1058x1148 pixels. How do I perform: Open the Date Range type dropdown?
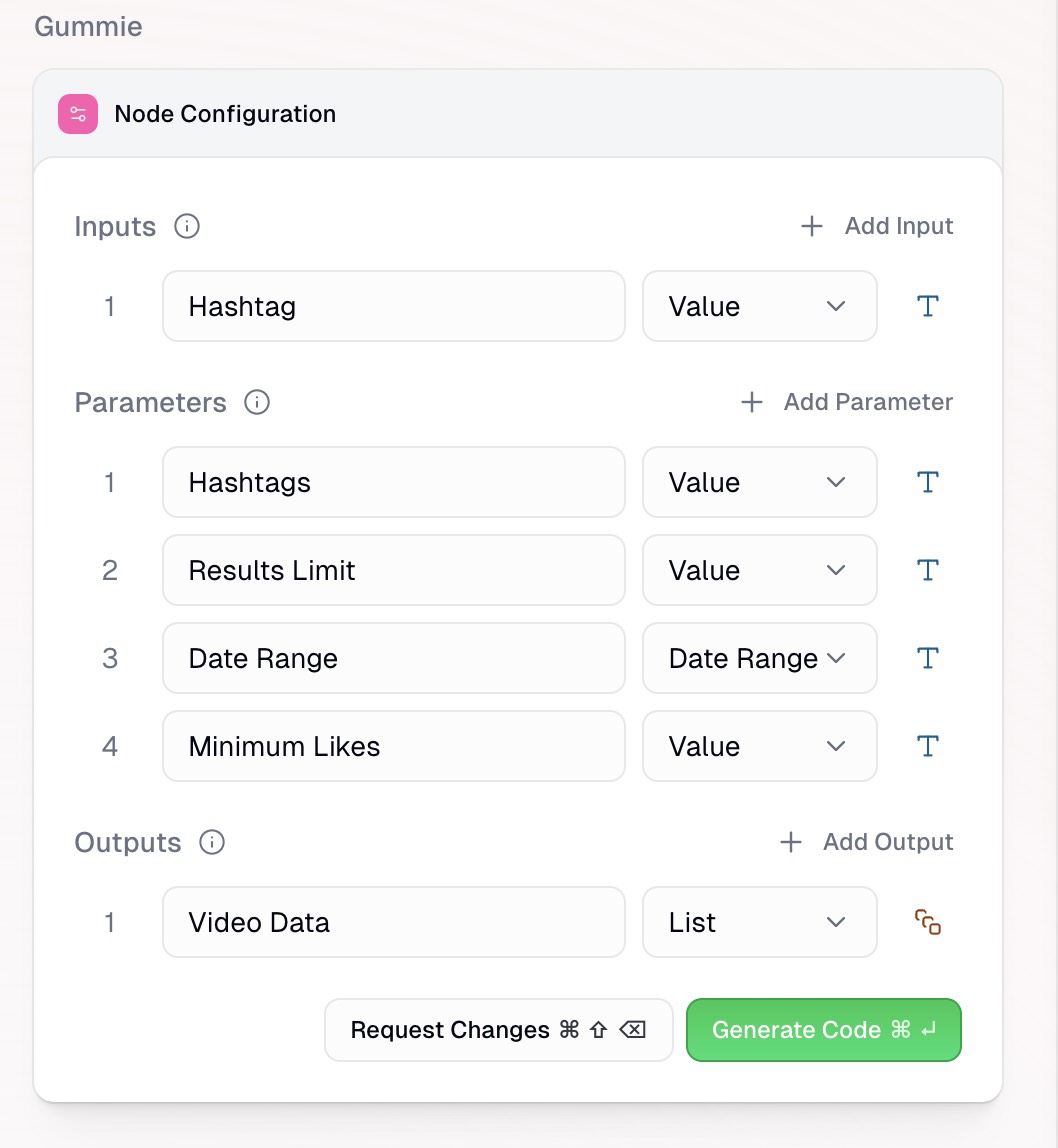759,658
